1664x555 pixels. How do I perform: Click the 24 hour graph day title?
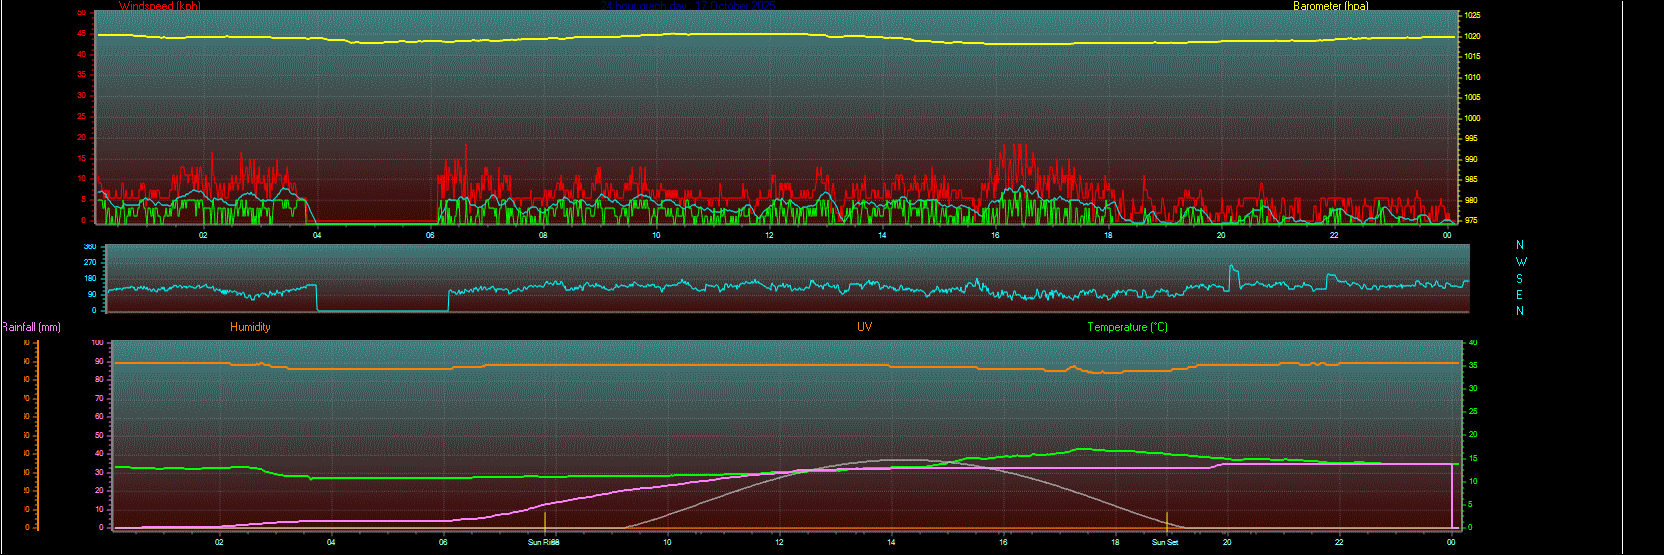(690, 6)
